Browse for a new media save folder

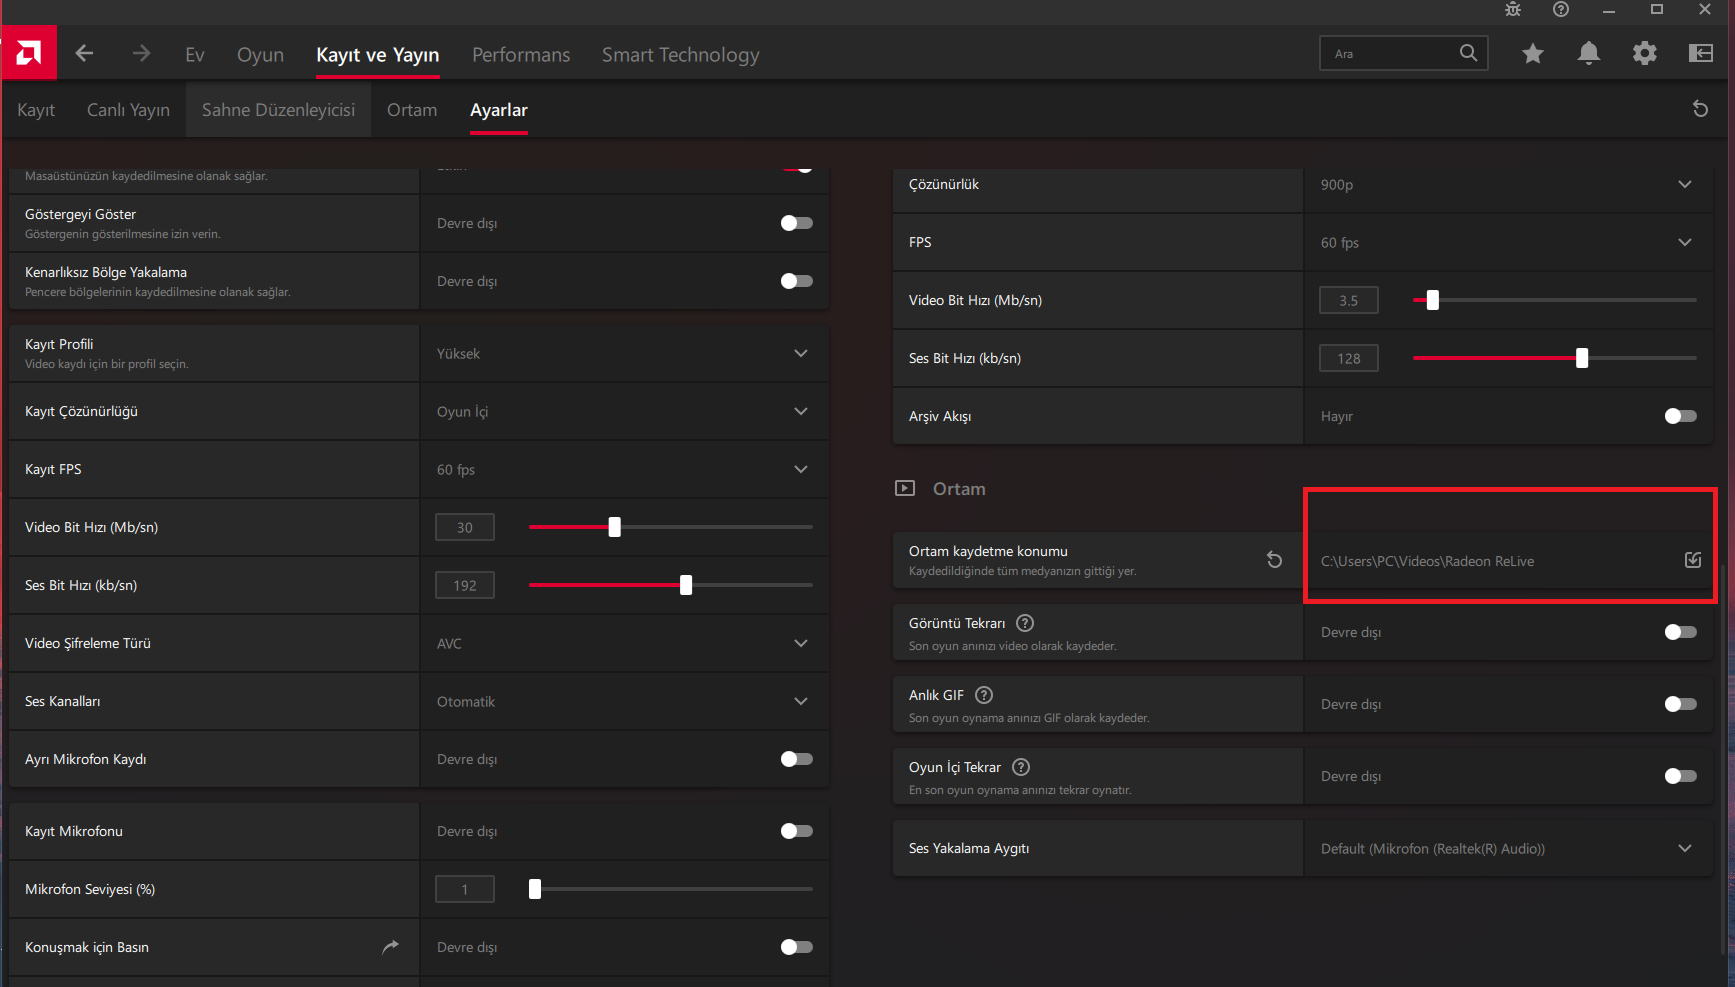pyautogui.click(x=1692, y=560)
